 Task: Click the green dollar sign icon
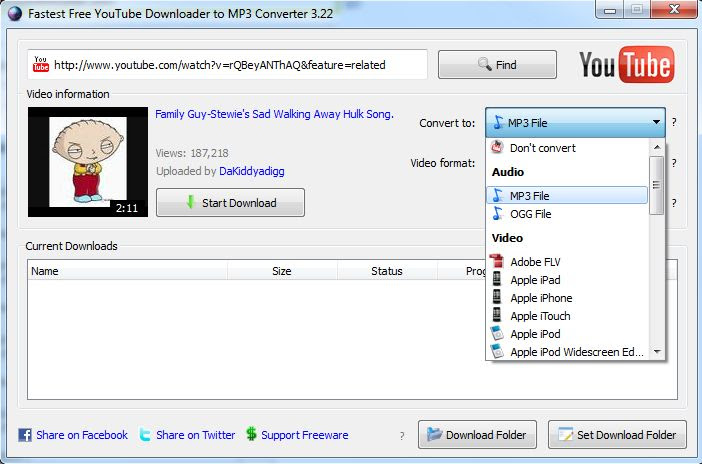pyautogui.click(x=251, y=434)
